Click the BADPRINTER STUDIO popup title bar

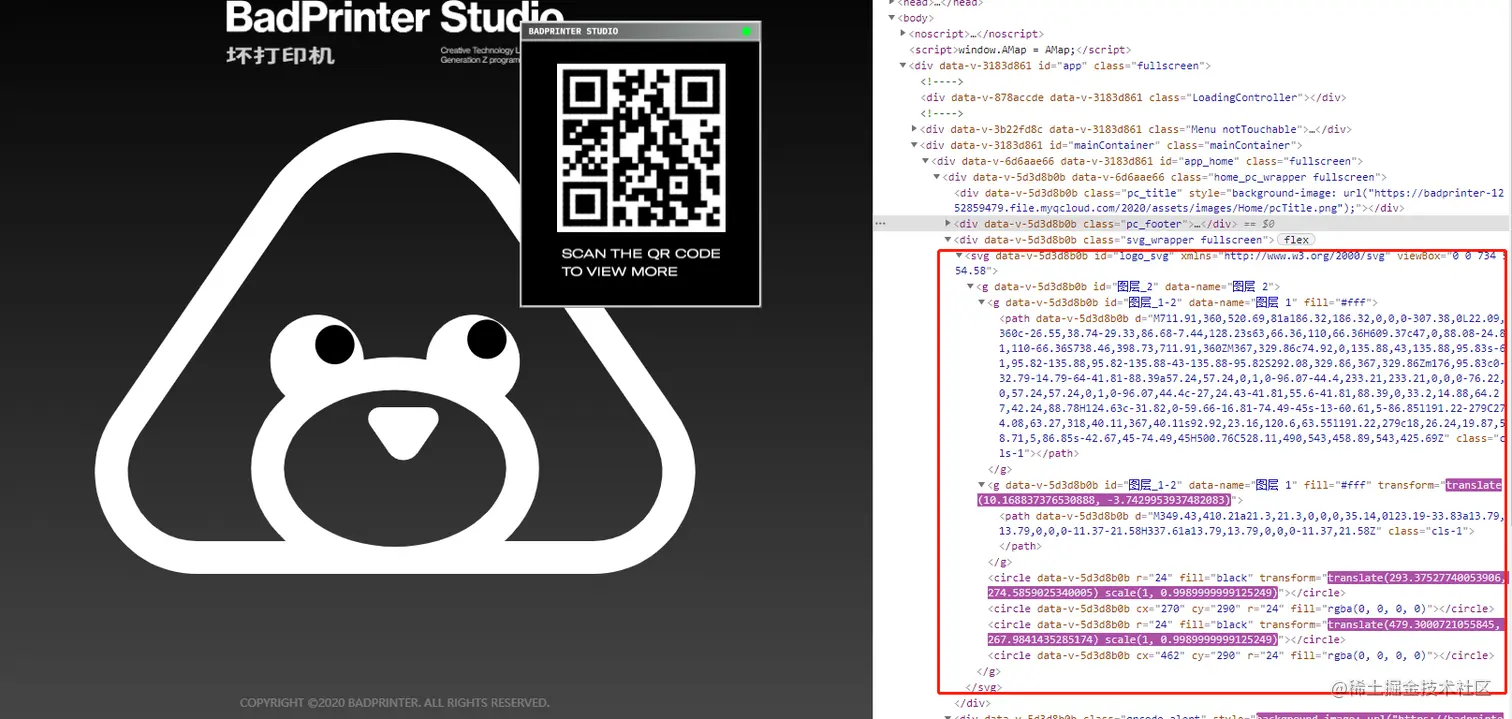(641, 31)
